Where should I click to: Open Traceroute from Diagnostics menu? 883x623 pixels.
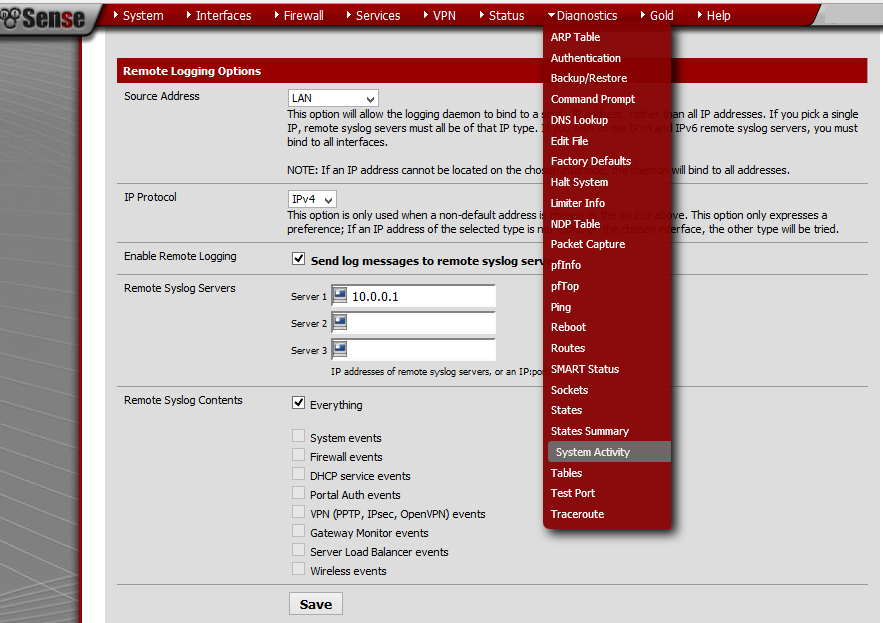(x=577, y=514)
